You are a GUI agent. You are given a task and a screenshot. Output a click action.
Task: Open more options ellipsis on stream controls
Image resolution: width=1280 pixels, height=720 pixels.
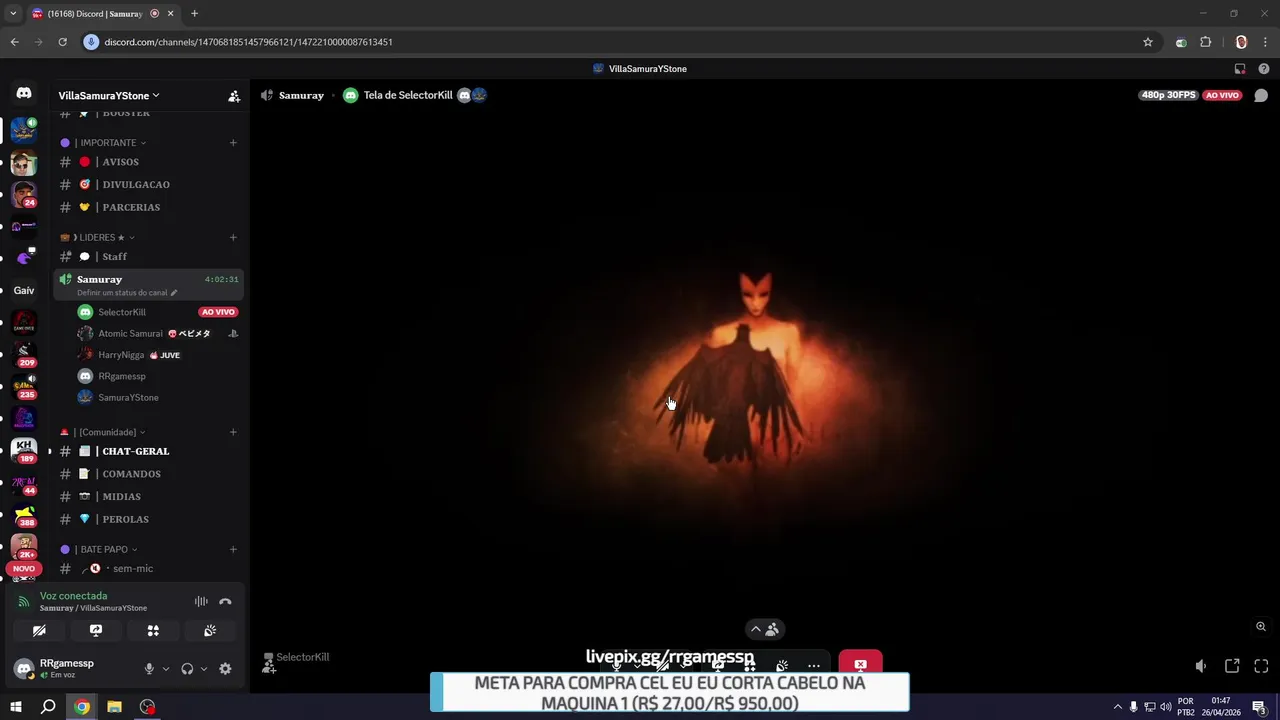(x=814, y=666)
